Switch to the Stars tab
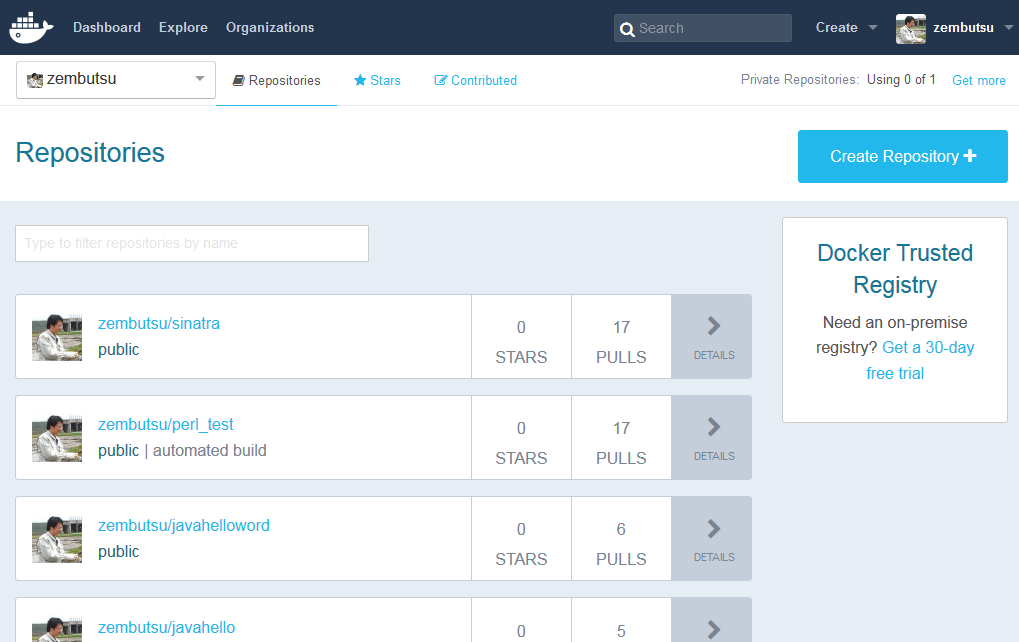 tap(377, 81)
